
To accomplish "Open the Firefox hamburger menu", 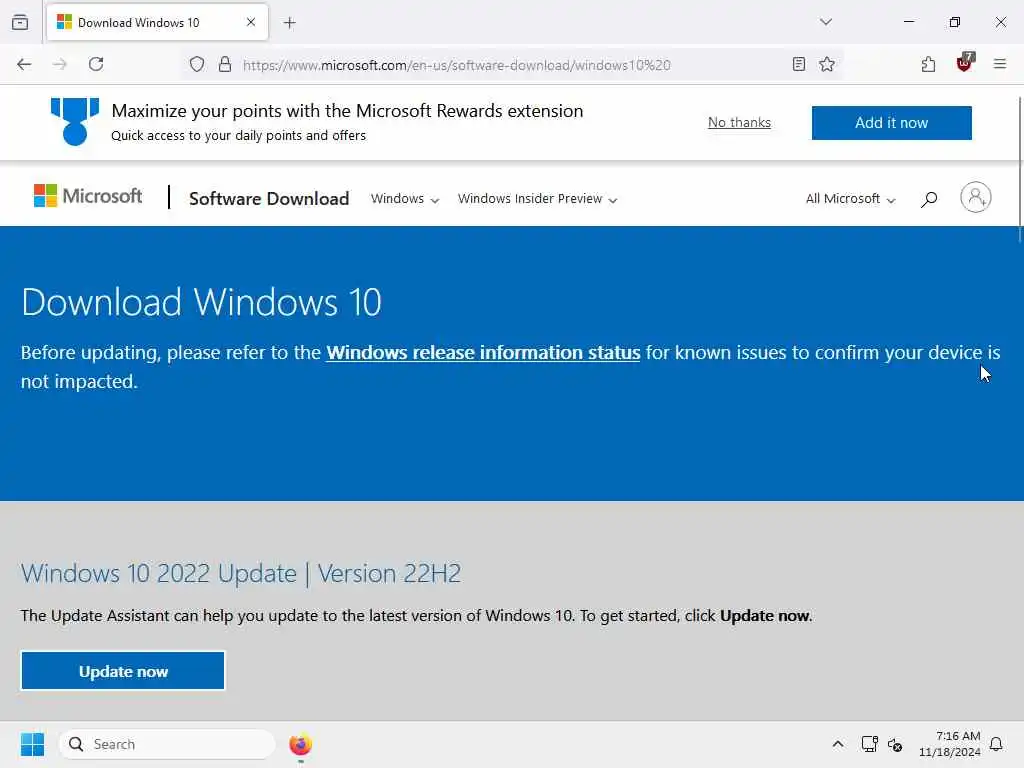I will click(1000, 64).
